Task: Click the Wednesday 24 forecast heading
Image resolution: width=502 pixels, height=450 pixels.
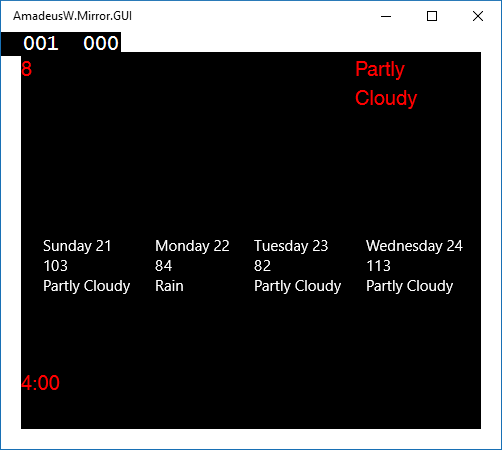Action: click(414, 246)
